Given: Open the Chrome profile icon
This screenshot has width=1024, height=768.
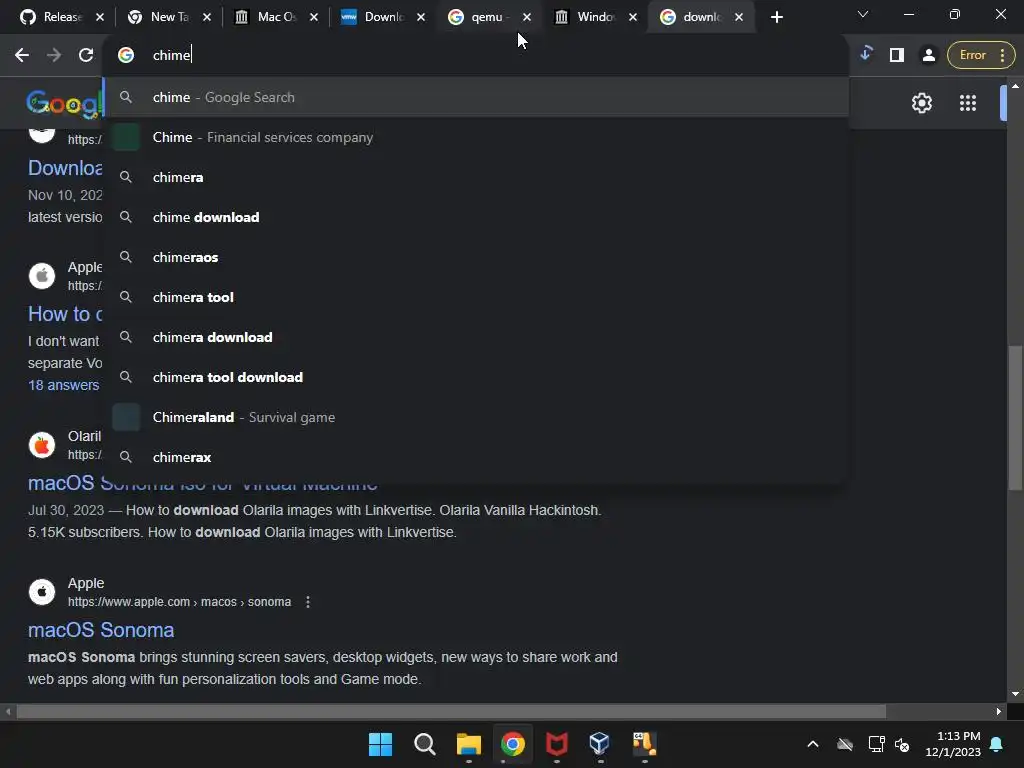Looking at the screenshot, I should tap(928, 55).
